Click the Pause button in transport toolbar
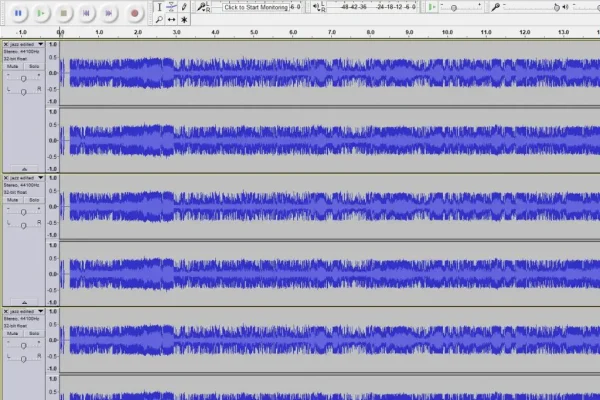Screen dimensions: 600x400 point(18,13)
